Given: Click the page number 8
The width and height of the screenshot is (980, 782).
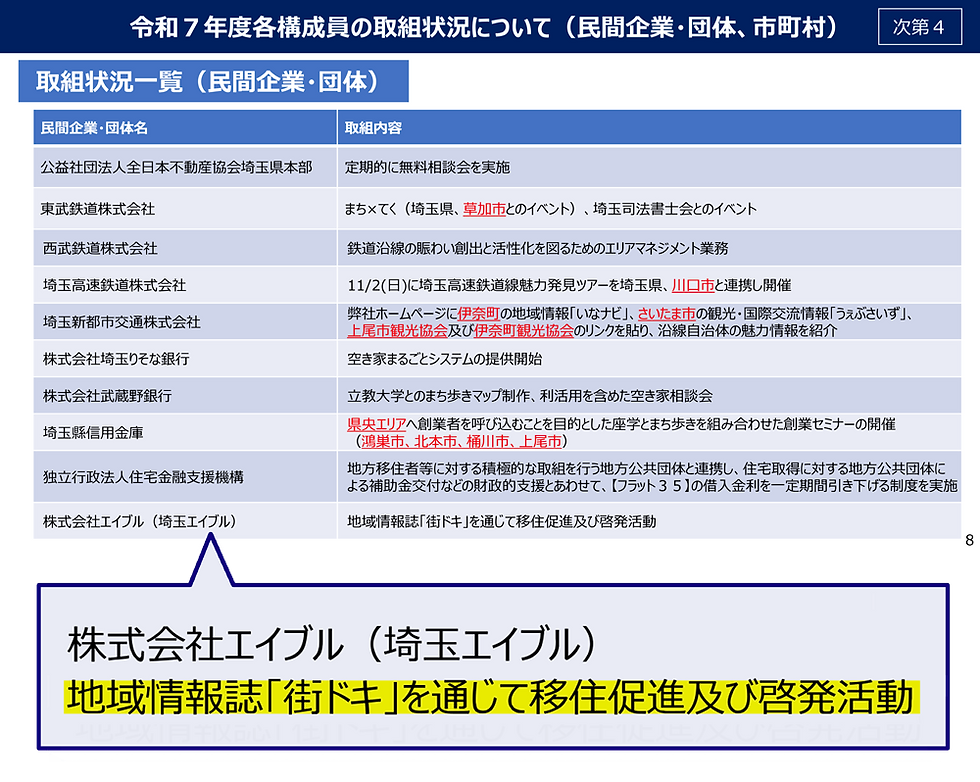Looking at the screenshot, I should pos(969,540).
